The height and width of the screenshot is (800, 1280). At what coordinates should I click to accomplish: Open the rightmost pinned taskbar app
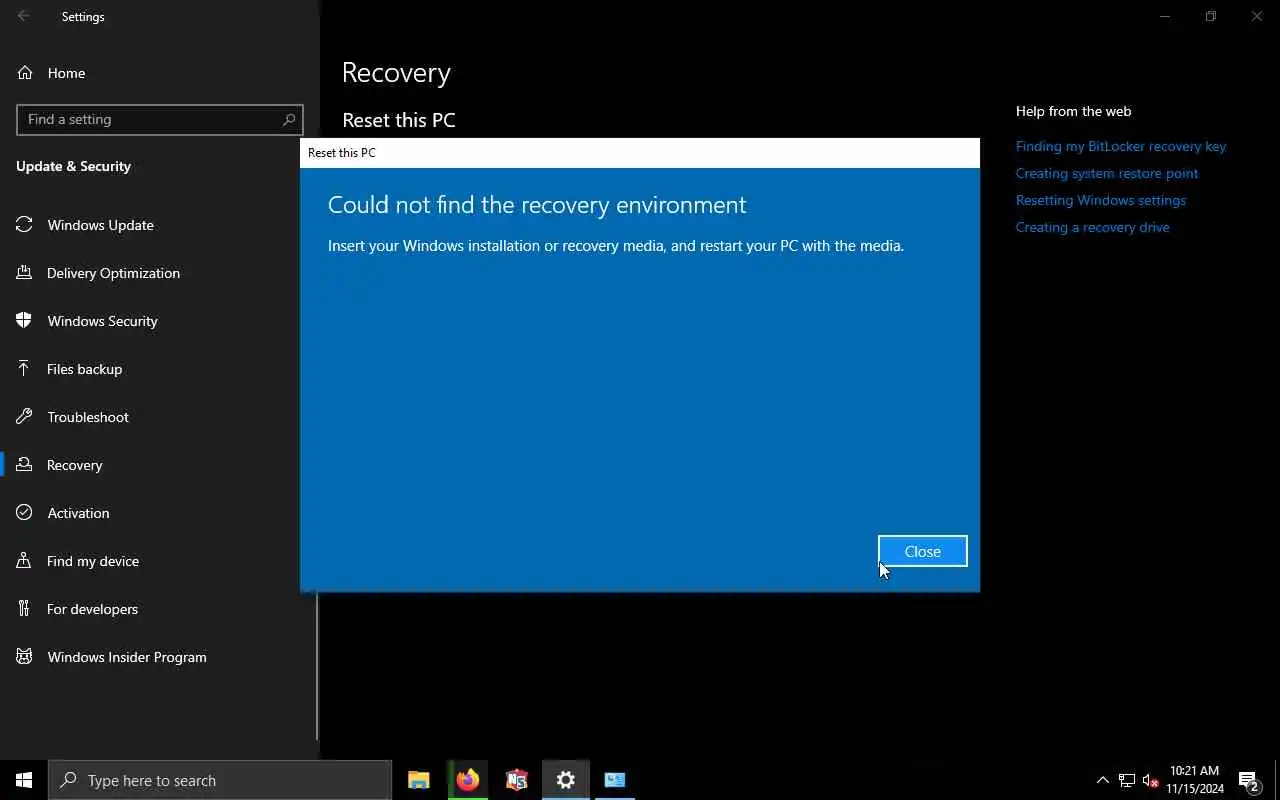pyautogui.click(x=615, y=780)
